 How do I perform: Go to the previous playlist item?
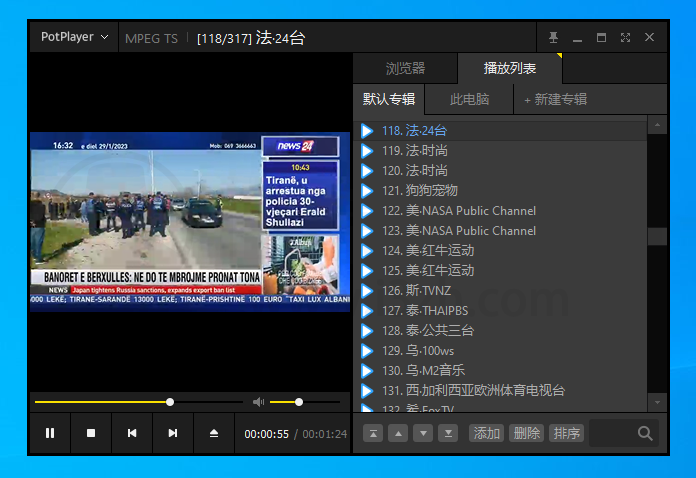click(x=132, y=433)
